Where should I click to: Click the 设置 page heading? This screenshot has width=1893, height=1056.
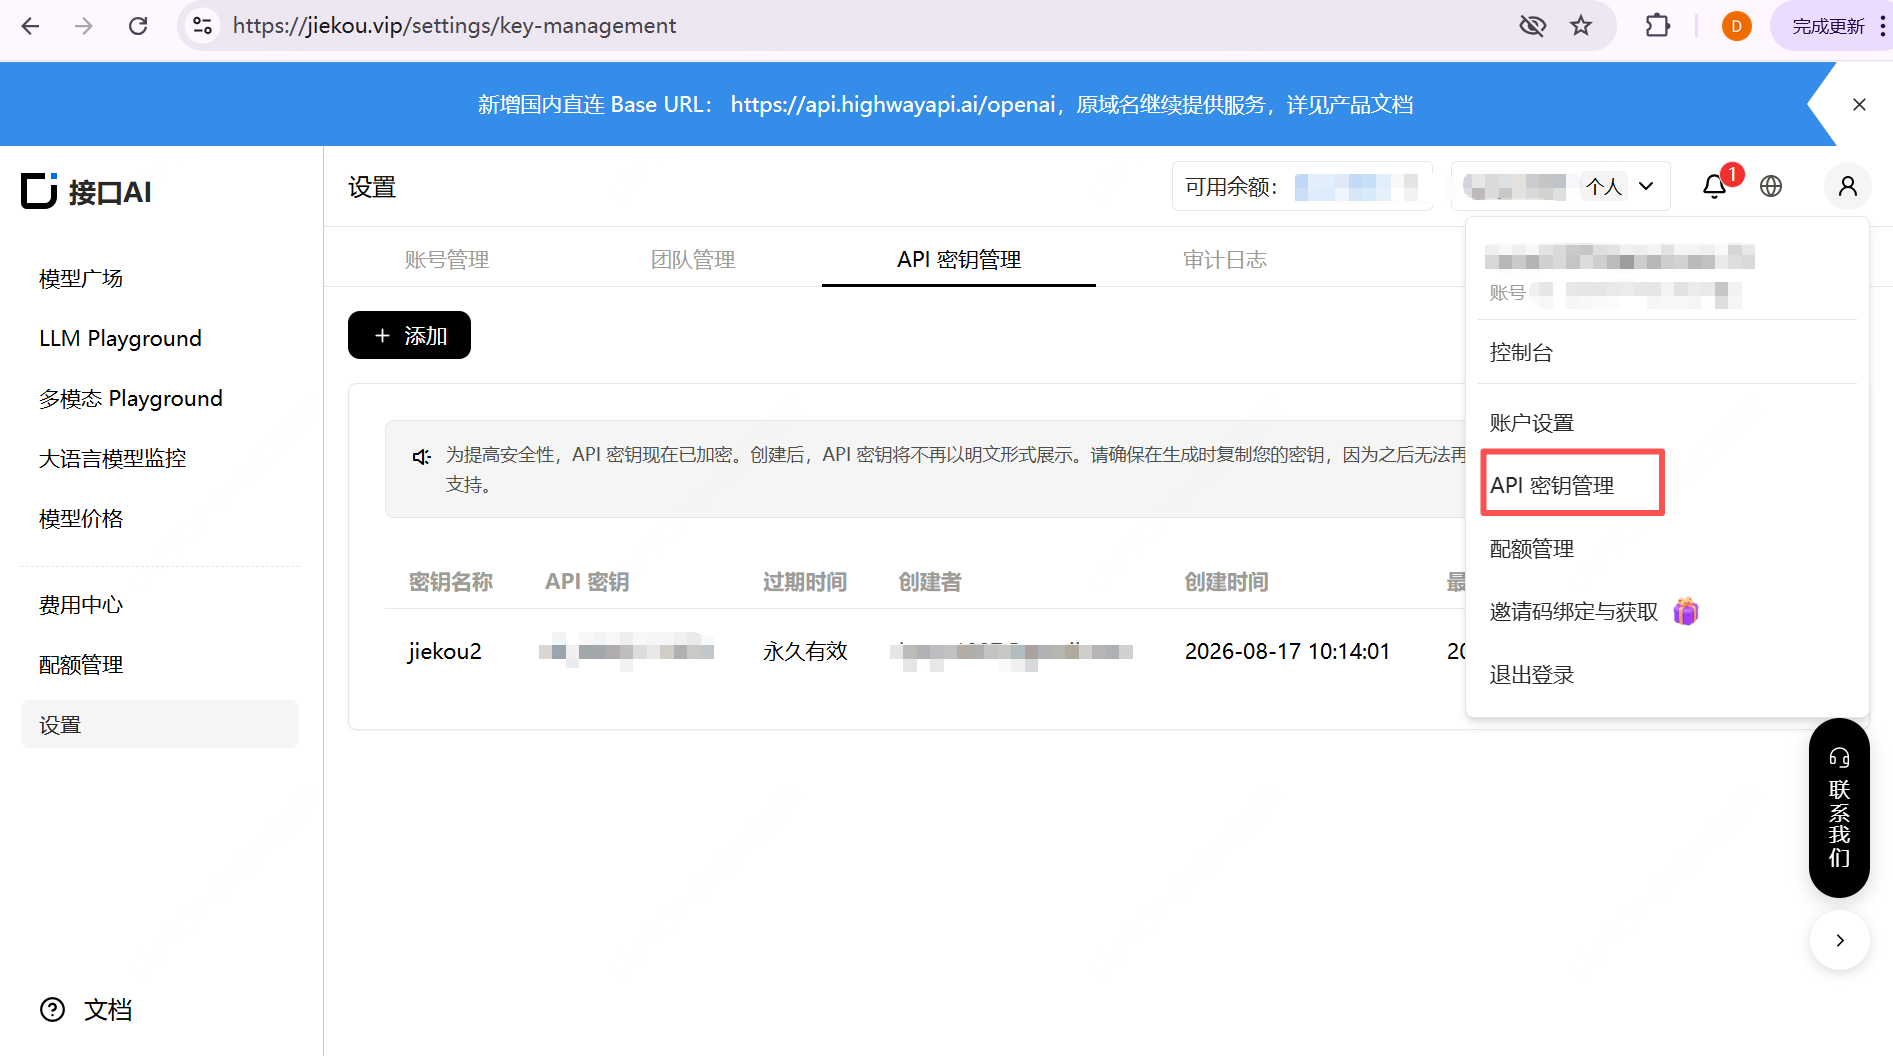tap(372, 187)
